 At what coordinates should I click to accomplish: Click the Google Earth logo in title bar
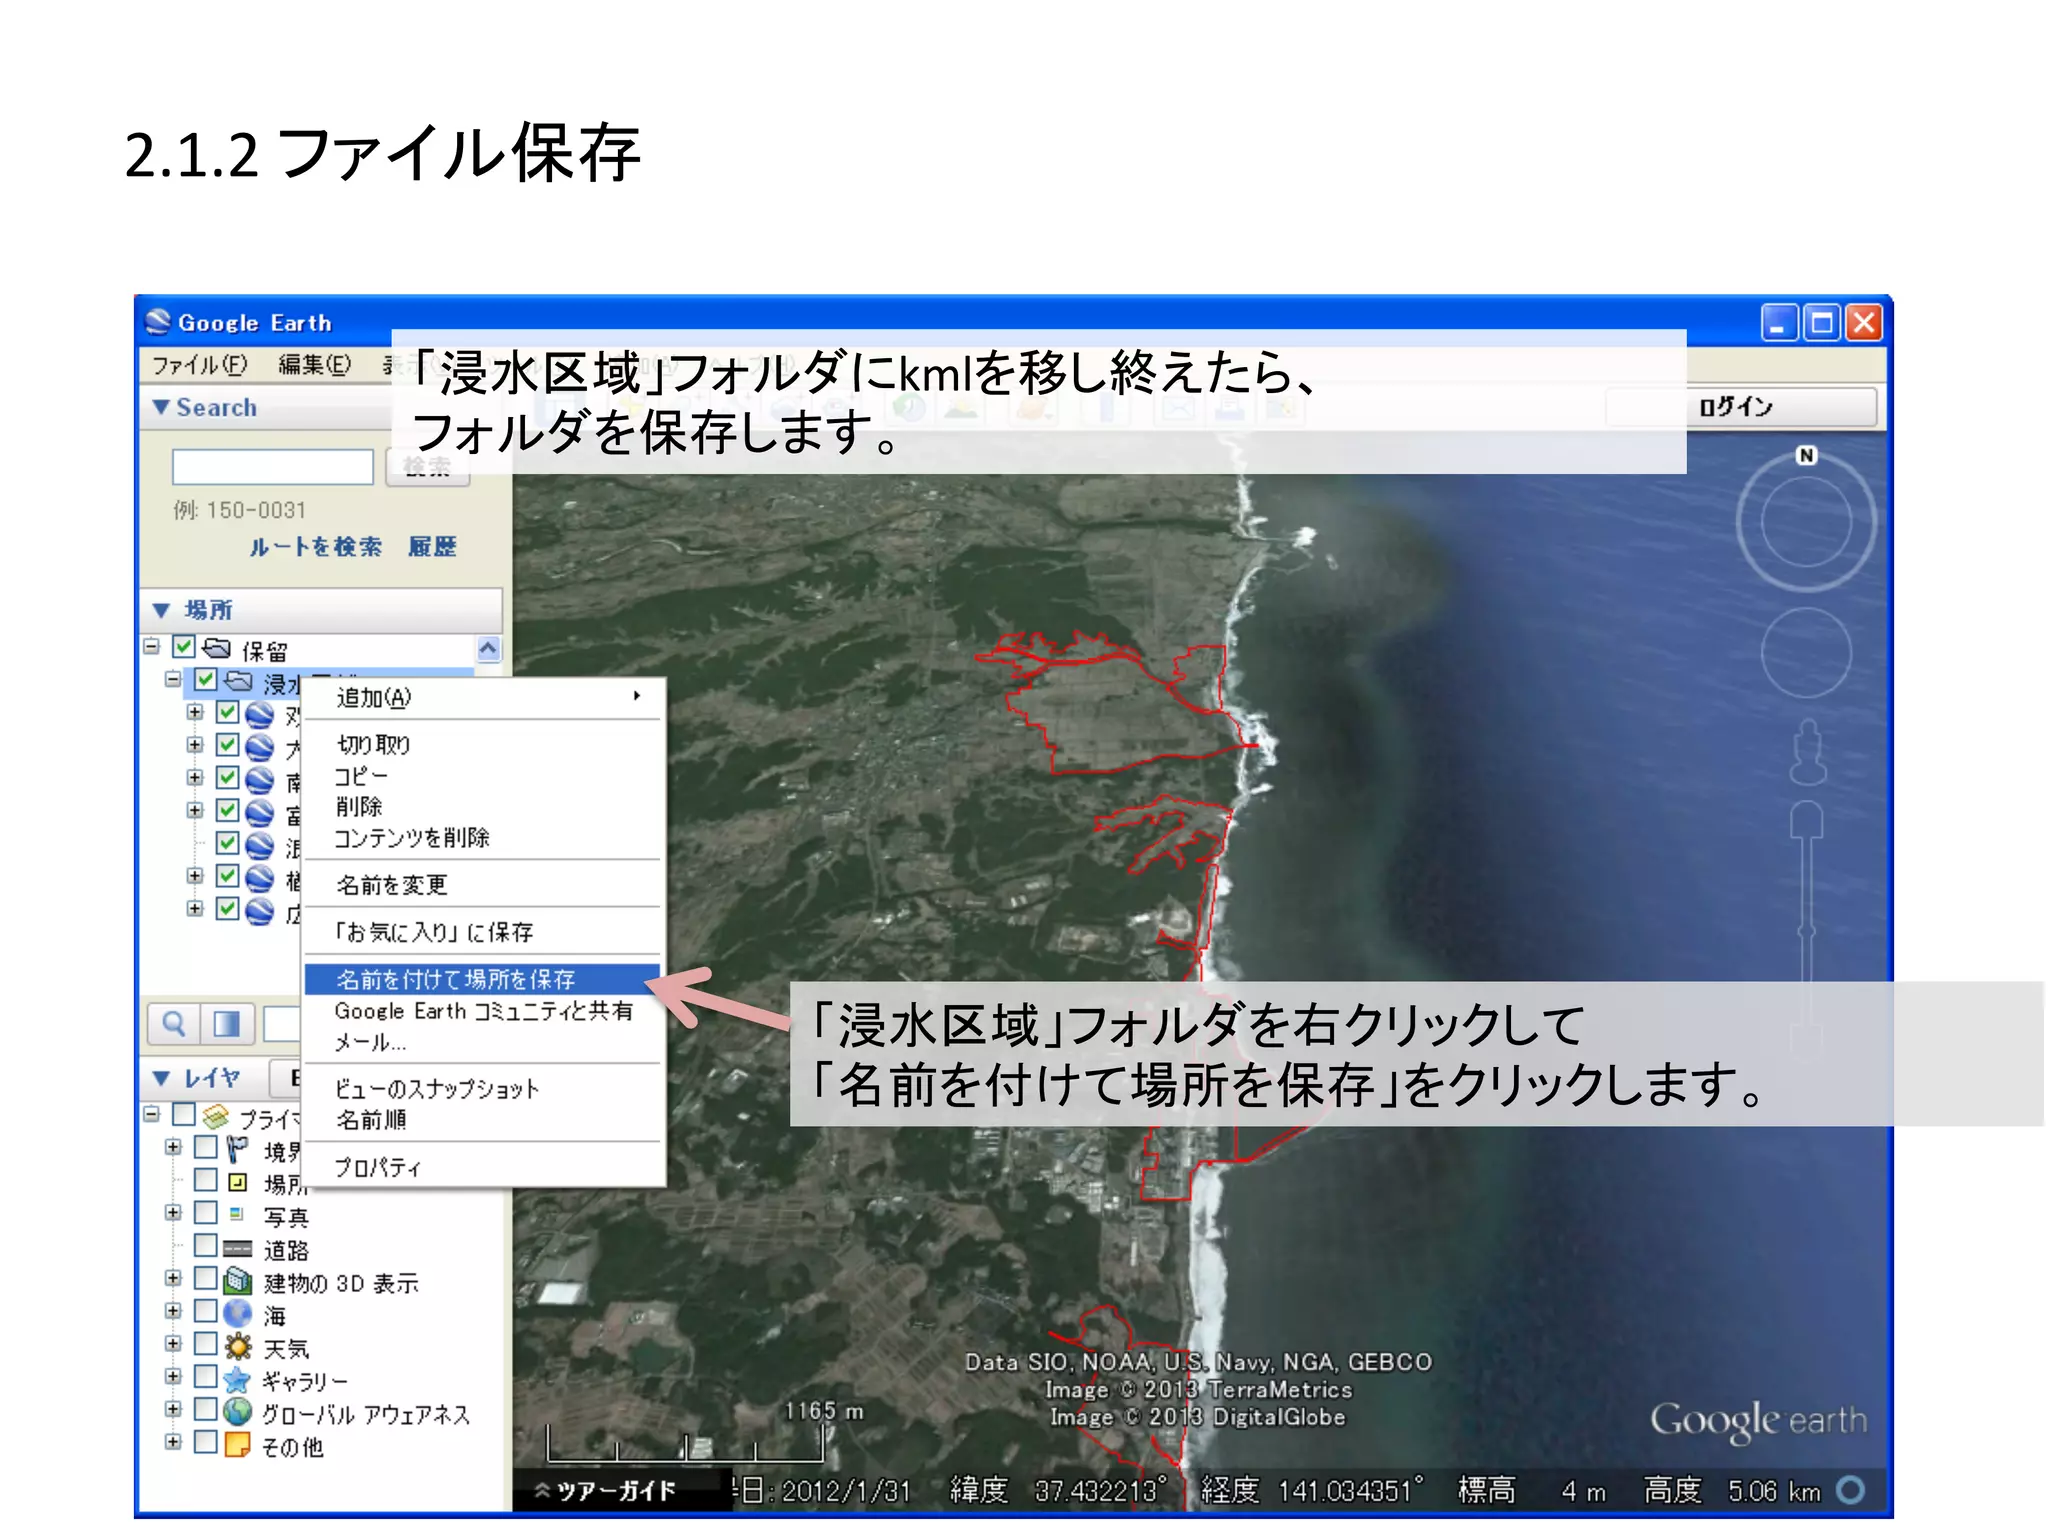pyautogui.click(x=159, y=322)
